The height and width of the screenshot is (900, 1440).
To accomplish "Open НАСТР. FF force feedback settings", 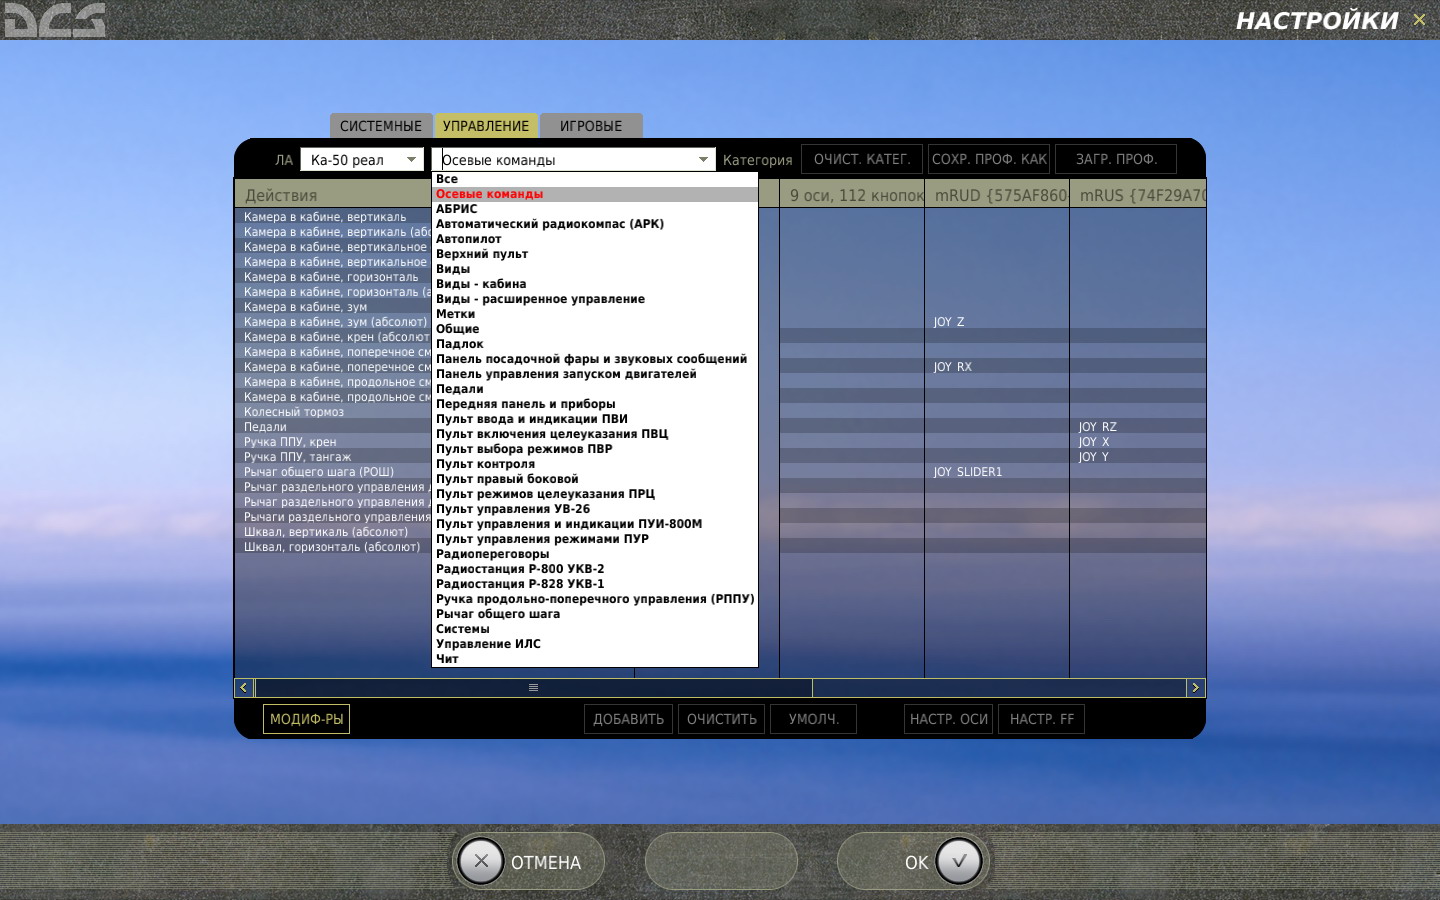I will (1041, 719).
